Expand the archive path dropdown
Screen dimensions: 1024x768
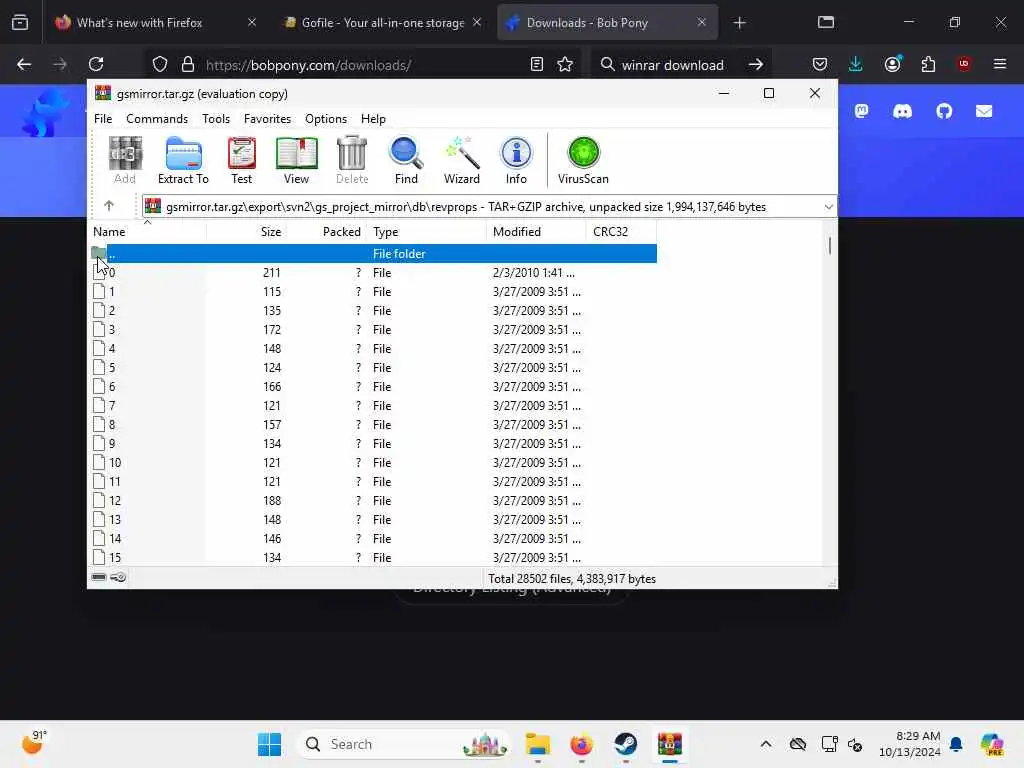point(828,206)
